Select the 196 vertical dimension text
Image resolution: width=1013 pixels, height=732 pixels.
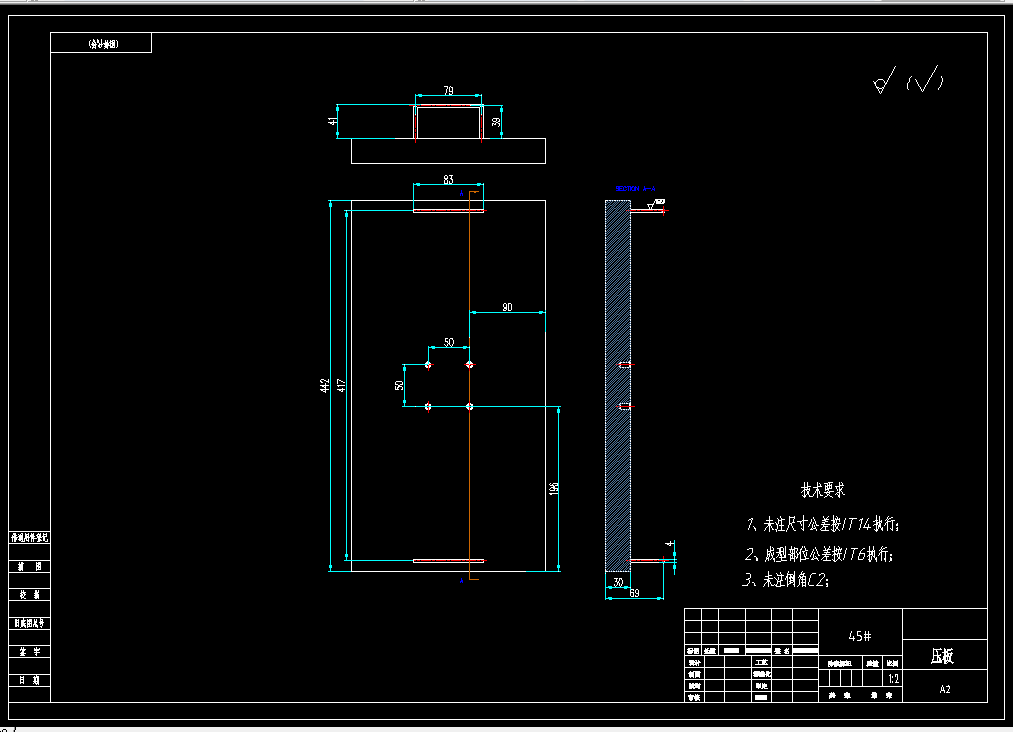click(x=554, y=489)
